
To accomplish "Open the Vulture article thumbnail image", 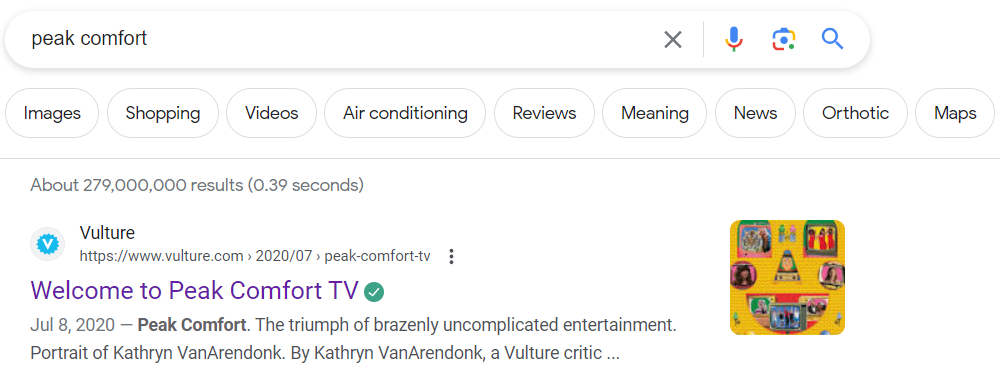I will pos(787,277).
